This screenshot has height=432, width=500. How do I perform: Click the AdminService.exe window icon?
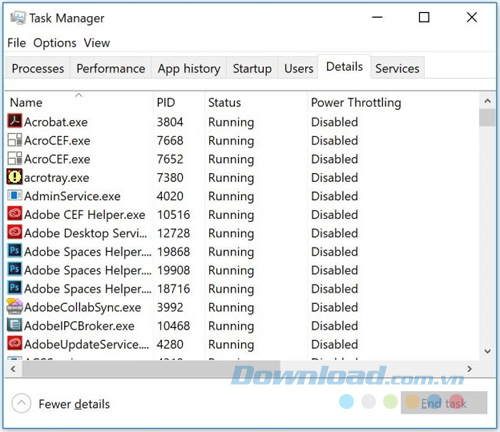pyautogui.click(x=15, y=195)
